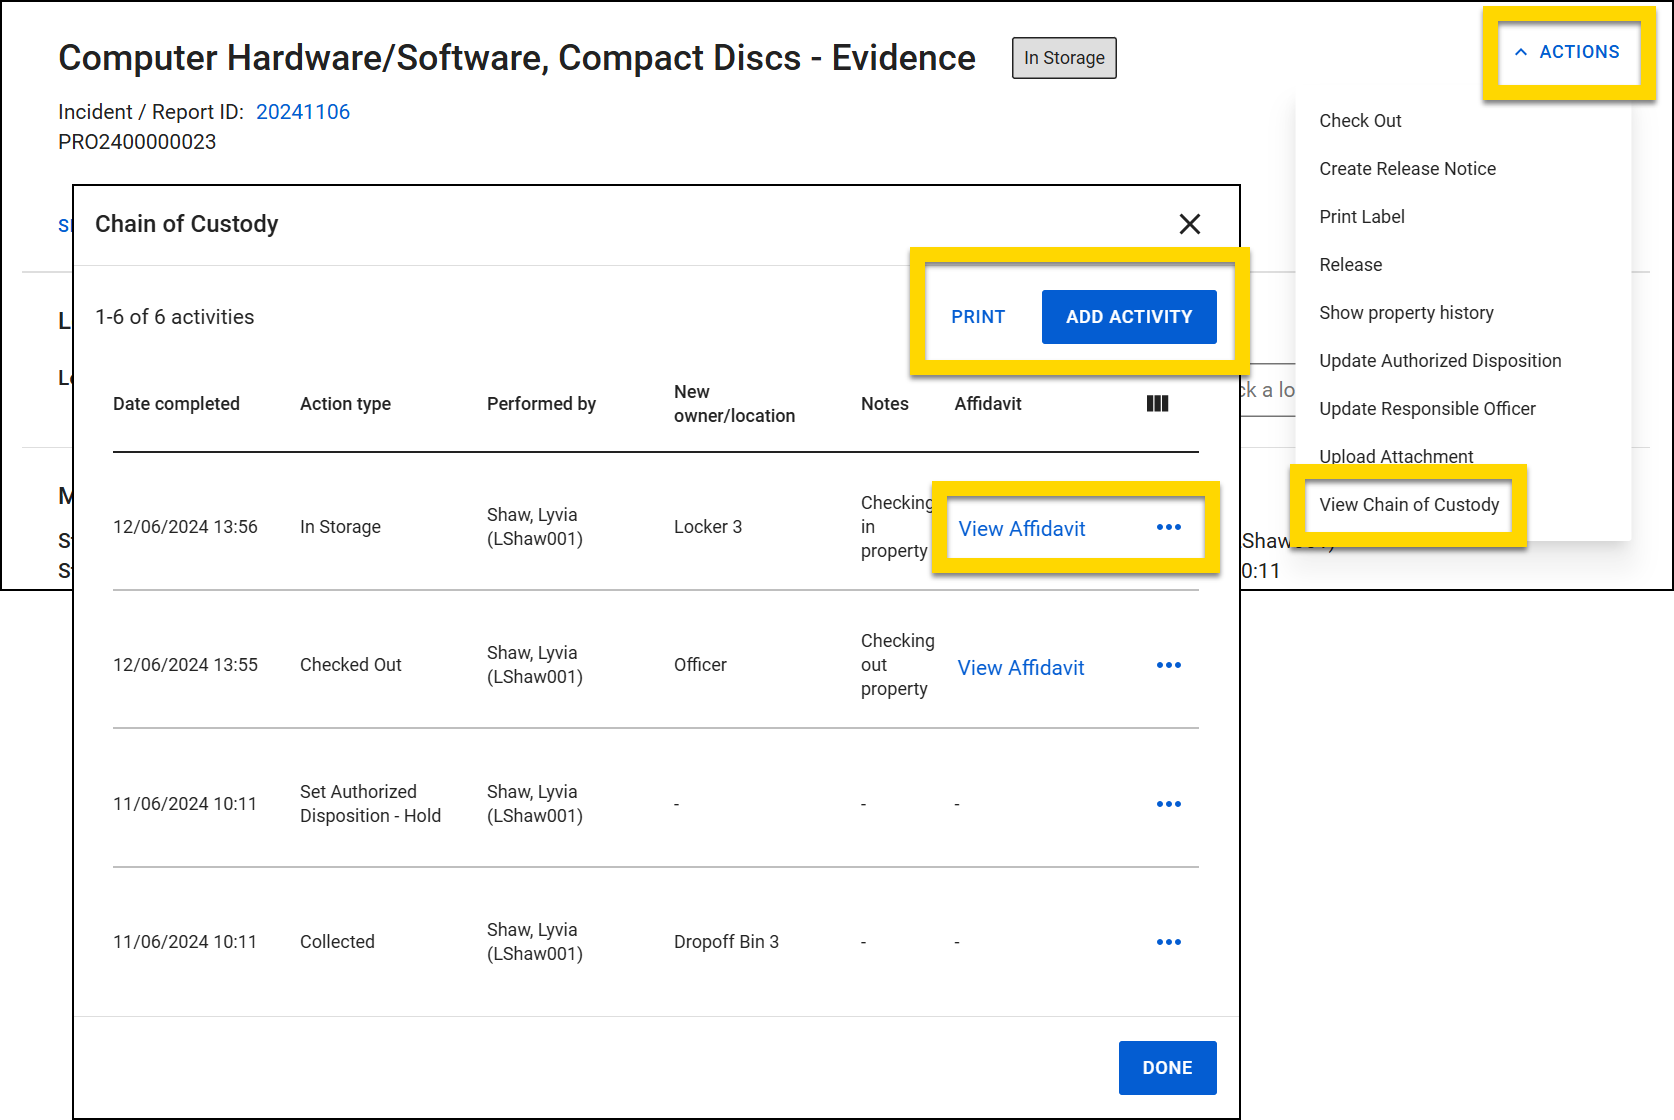Image resolution: width=1674 pixels, height=1120 pixels.
Task: Choose Create Release Notice option
Action: pos(1407,168)
